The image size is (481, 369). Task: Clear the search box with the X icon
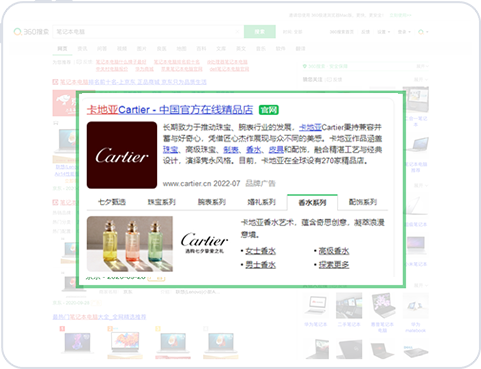237,32
